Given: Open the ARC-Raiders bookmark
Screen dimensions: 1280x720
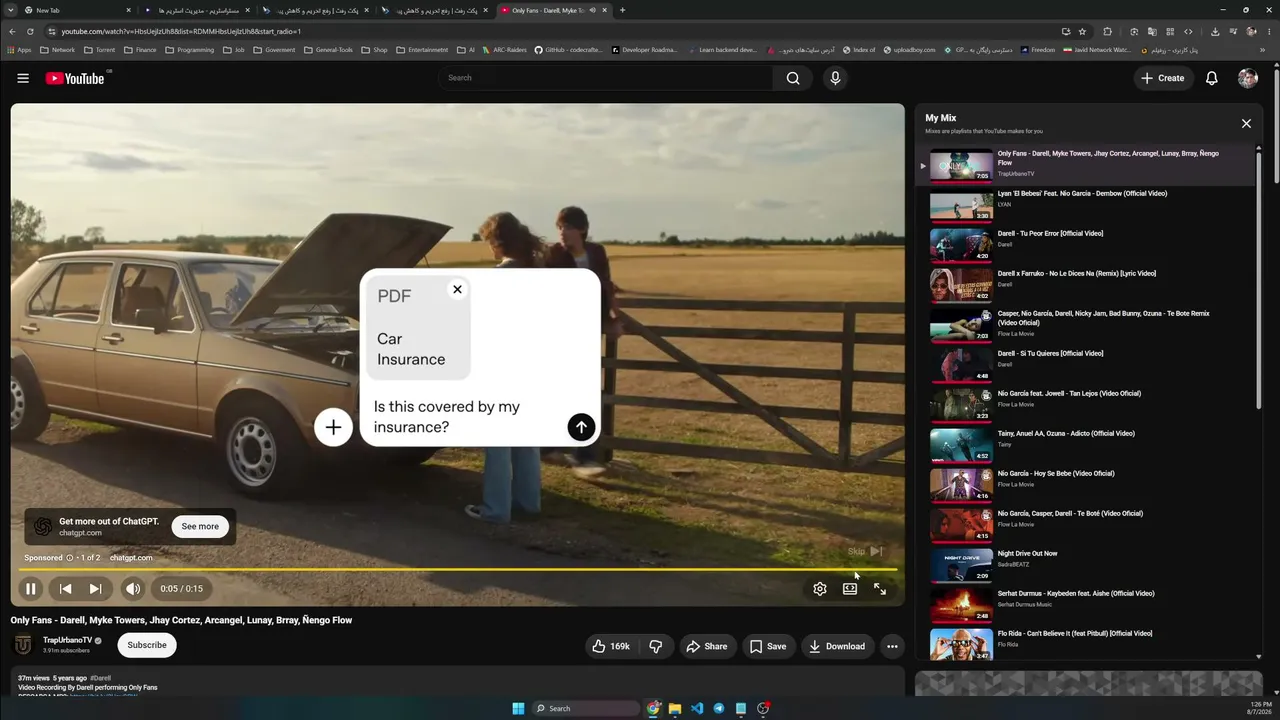Looking at the screenshot, I should (x=504, y=50).
